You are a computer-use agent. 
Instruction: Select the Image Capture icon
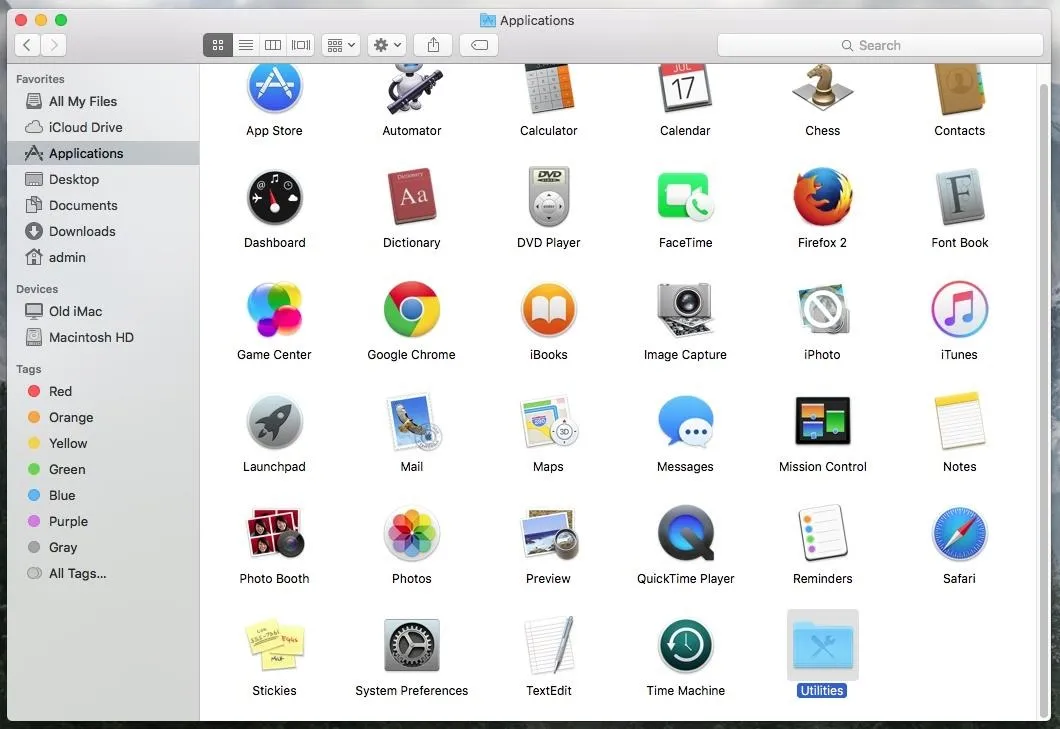click(685, 309)
